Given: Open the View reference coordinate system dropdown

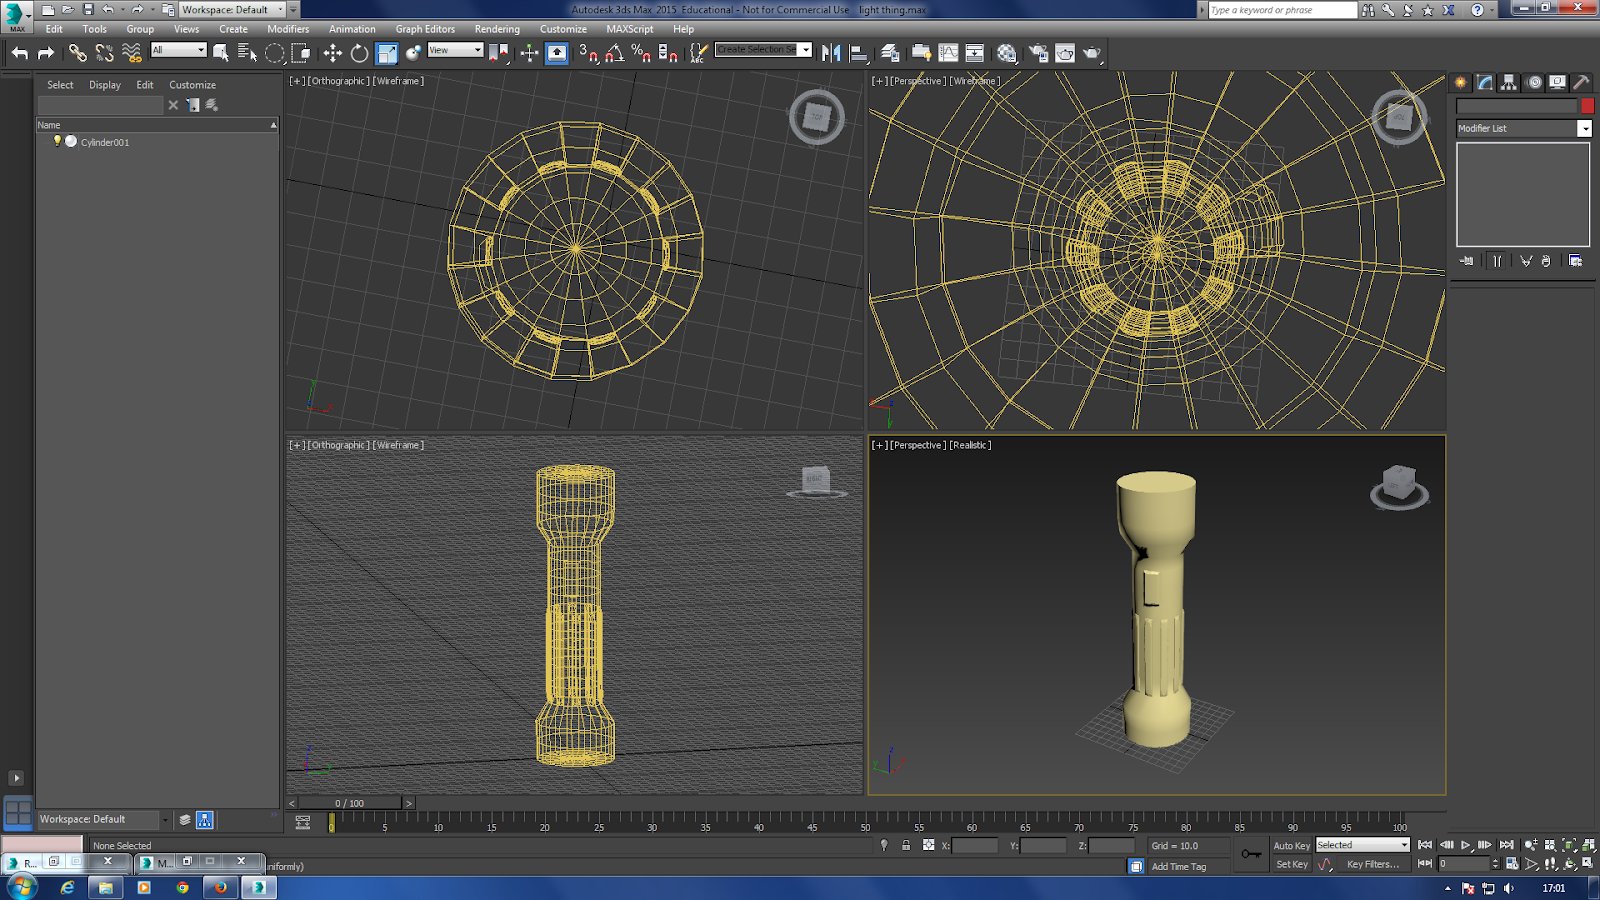Looking at the screenshot, I should 455,50.
